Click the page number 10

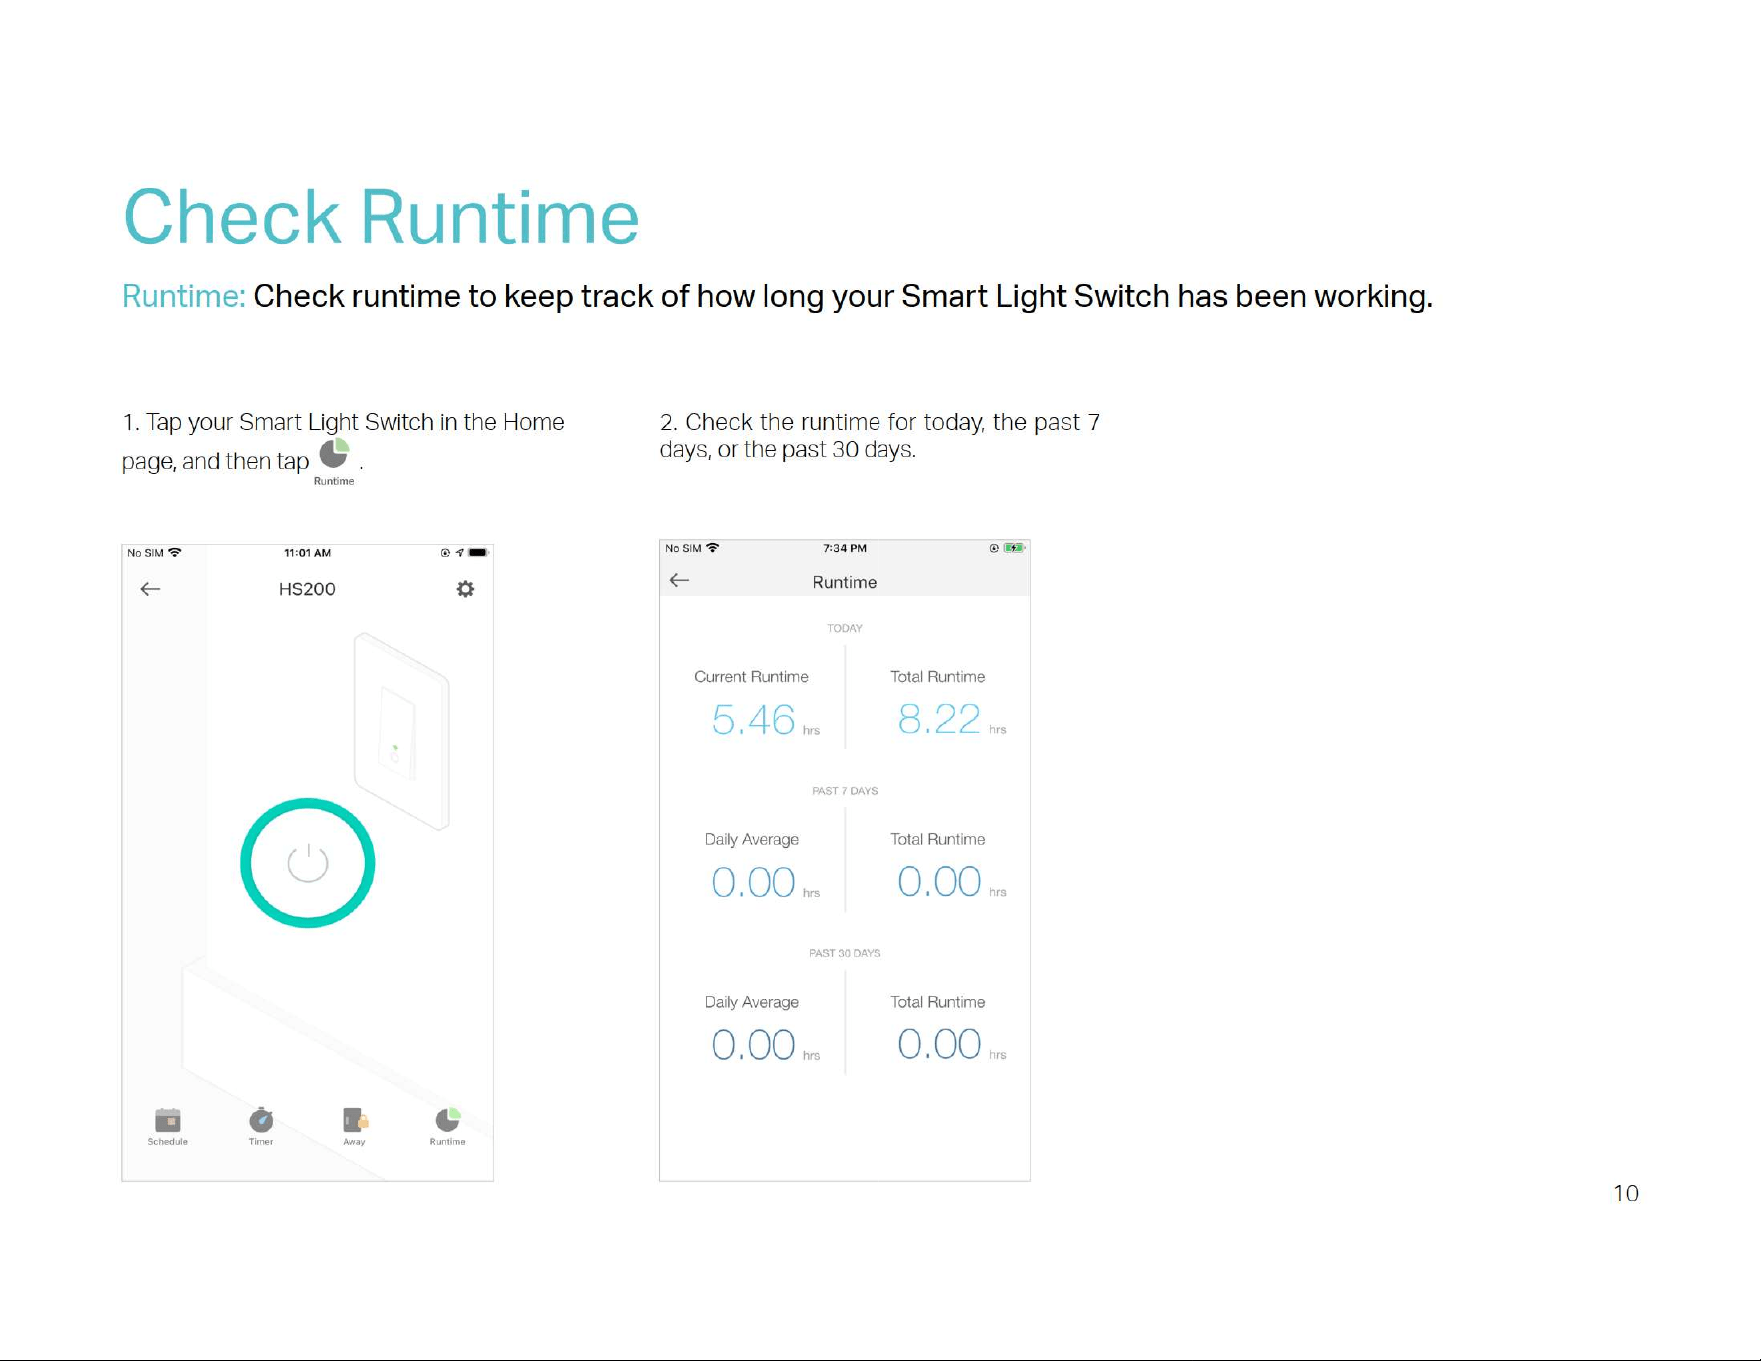point(1626,1193)
